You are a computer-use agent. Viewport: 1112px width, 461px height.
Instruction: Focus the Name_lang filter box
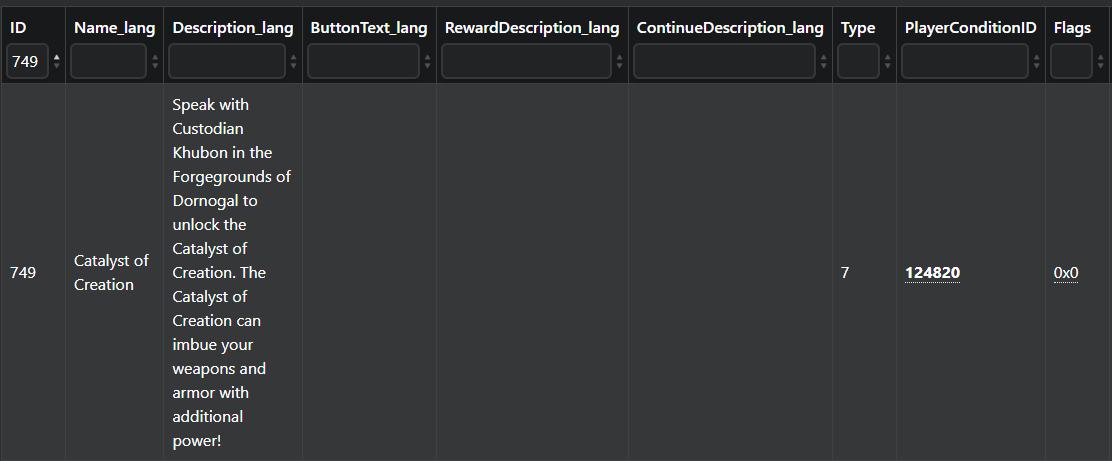click(109, 61)
